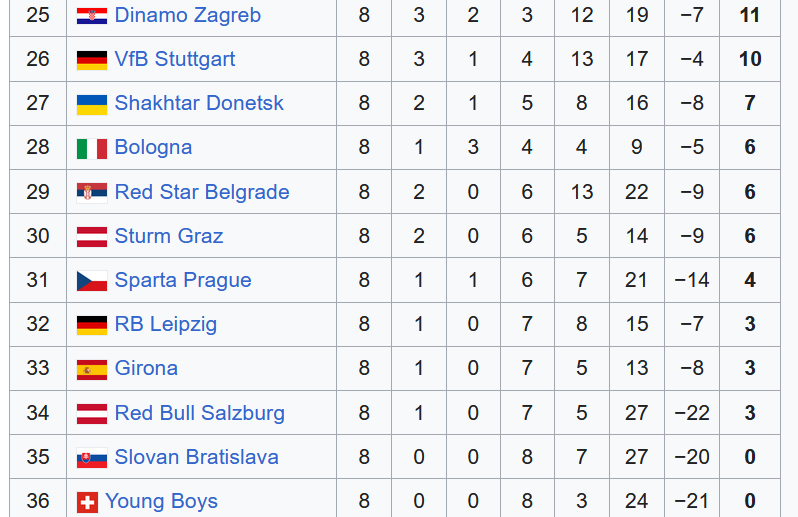Click the Serbian flag beside Red Star Belgrade
Viewport: 798px width, 517px height.
coord(92,193)
